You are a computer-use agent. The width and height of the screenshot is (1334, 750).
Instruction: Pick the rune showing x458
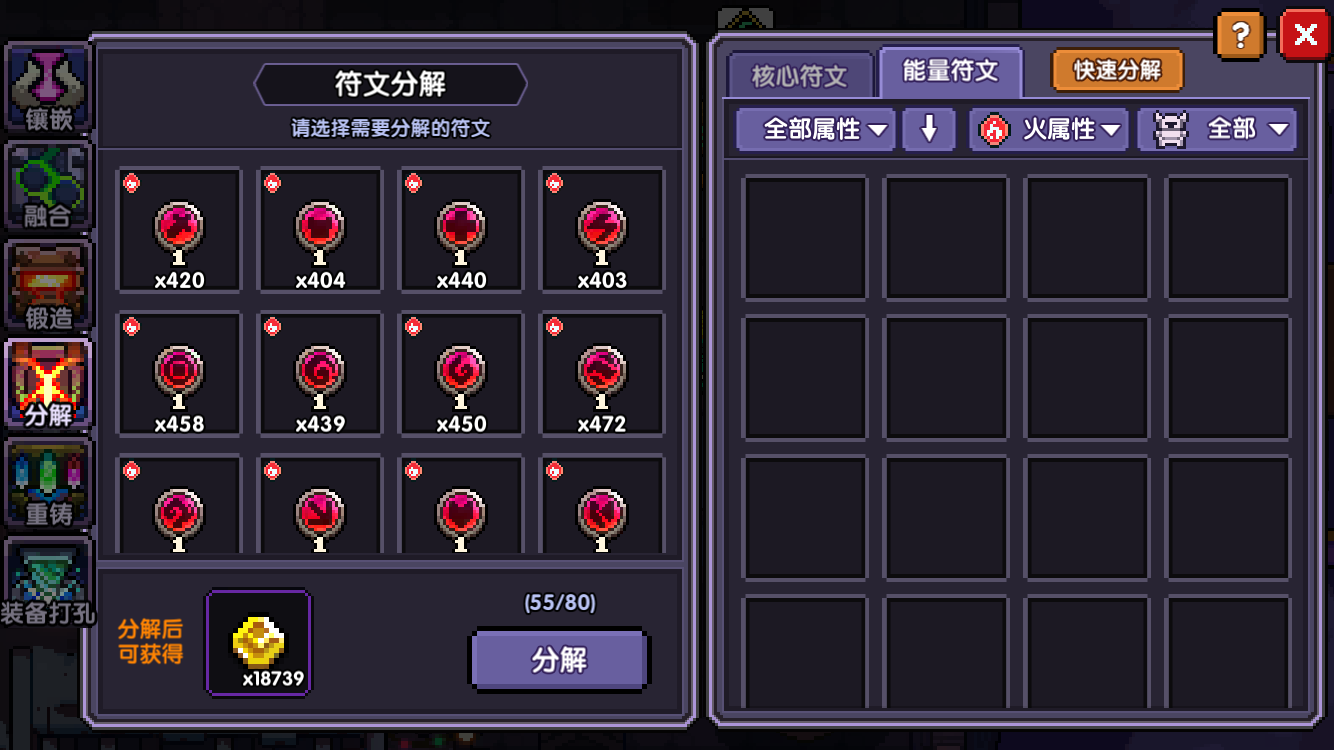pos(180,374)
